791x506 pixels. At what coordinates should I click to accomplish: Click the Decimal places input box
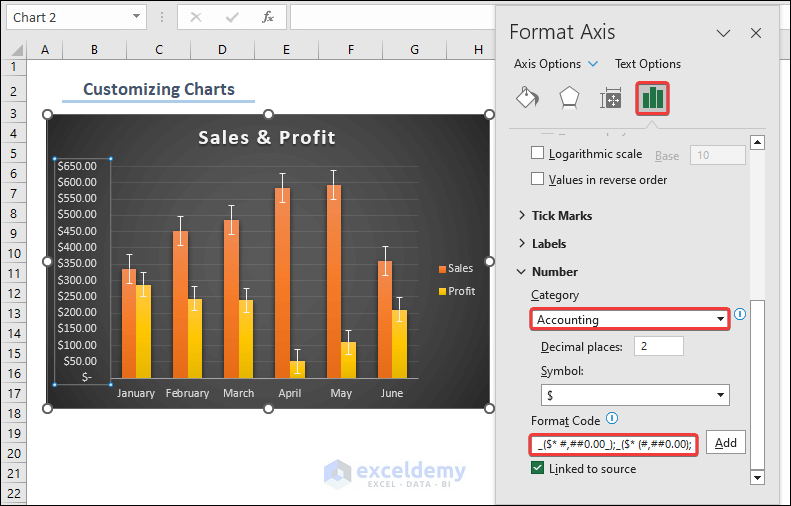pyautogui.click(x=659, y=346)
